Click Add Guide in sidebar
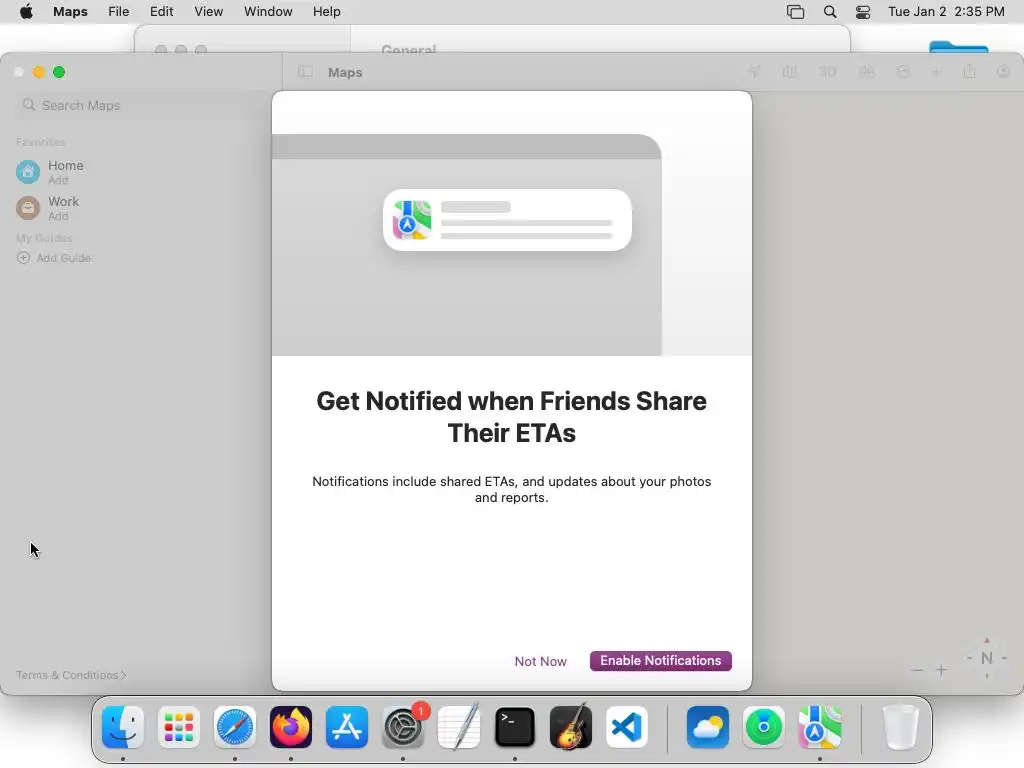Screen dimensions: 1024x768 pyautogui.click(x=54, y=258)
